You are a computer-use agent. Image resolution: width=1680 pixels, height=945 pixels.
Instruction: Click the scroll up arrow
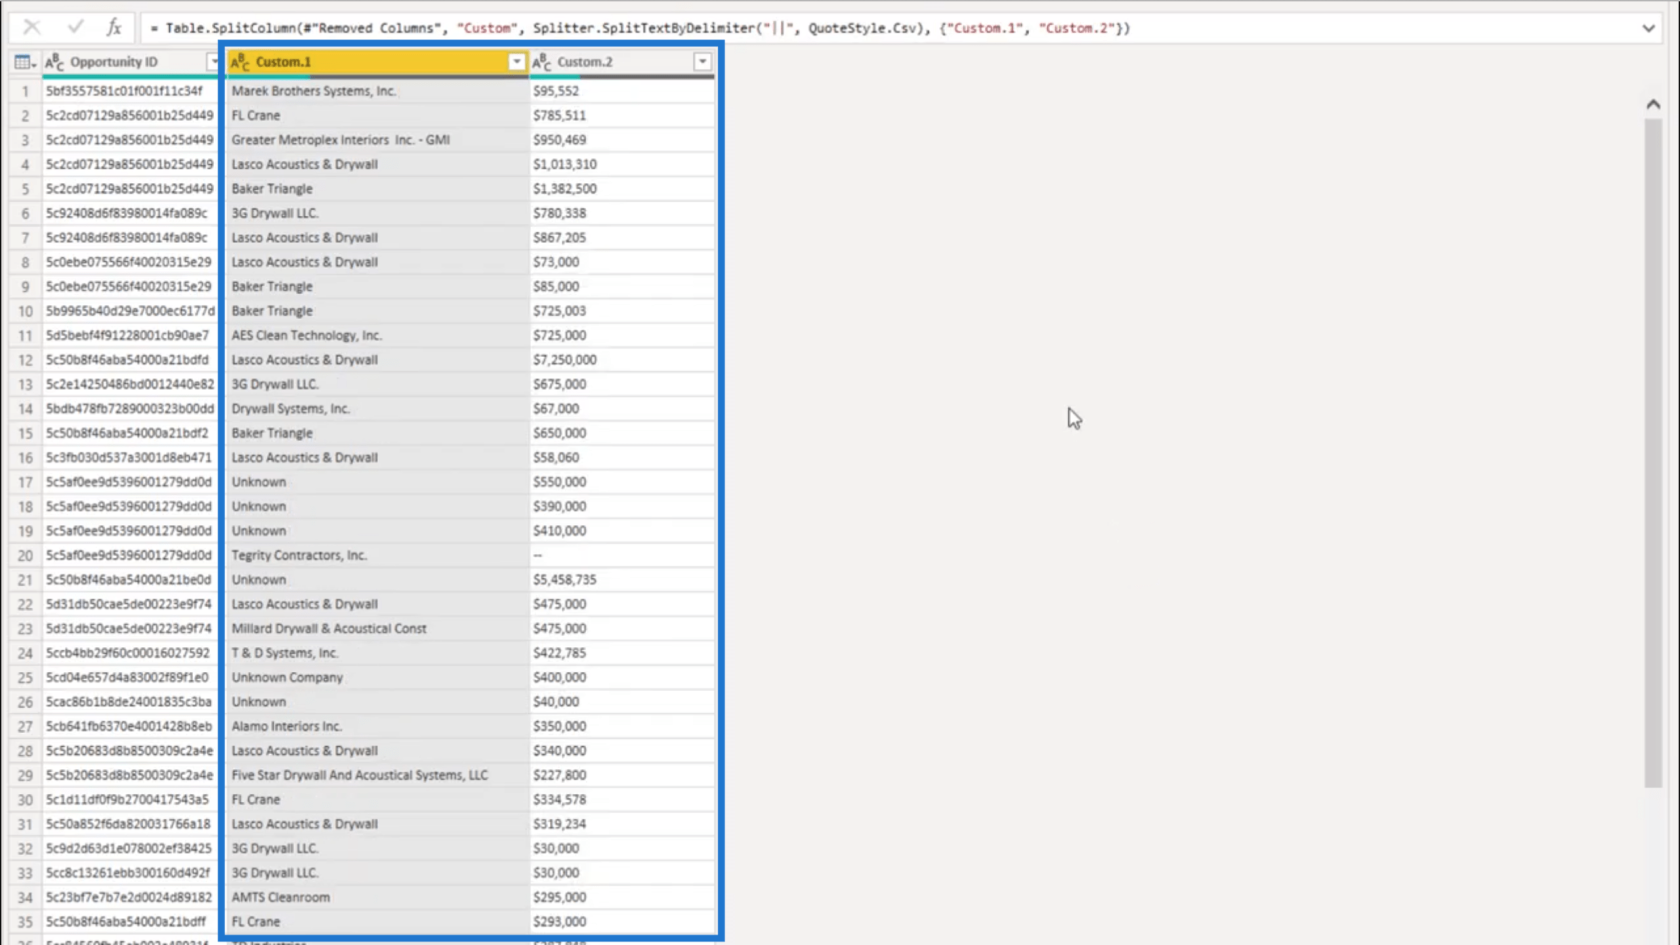coord(1653,104)
